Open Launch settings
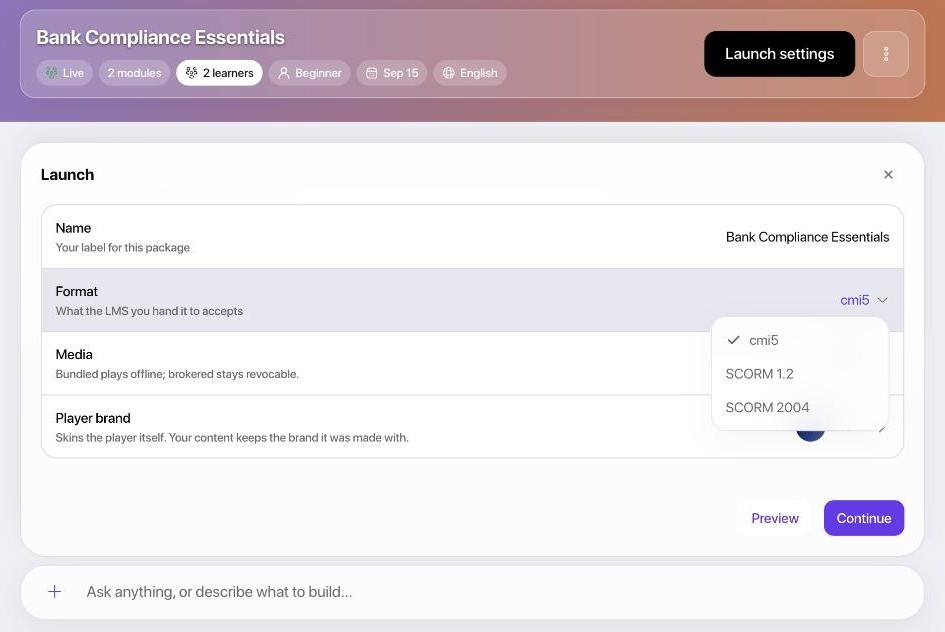This screenshot has width=945, height=632. click(x=779, y=54)
